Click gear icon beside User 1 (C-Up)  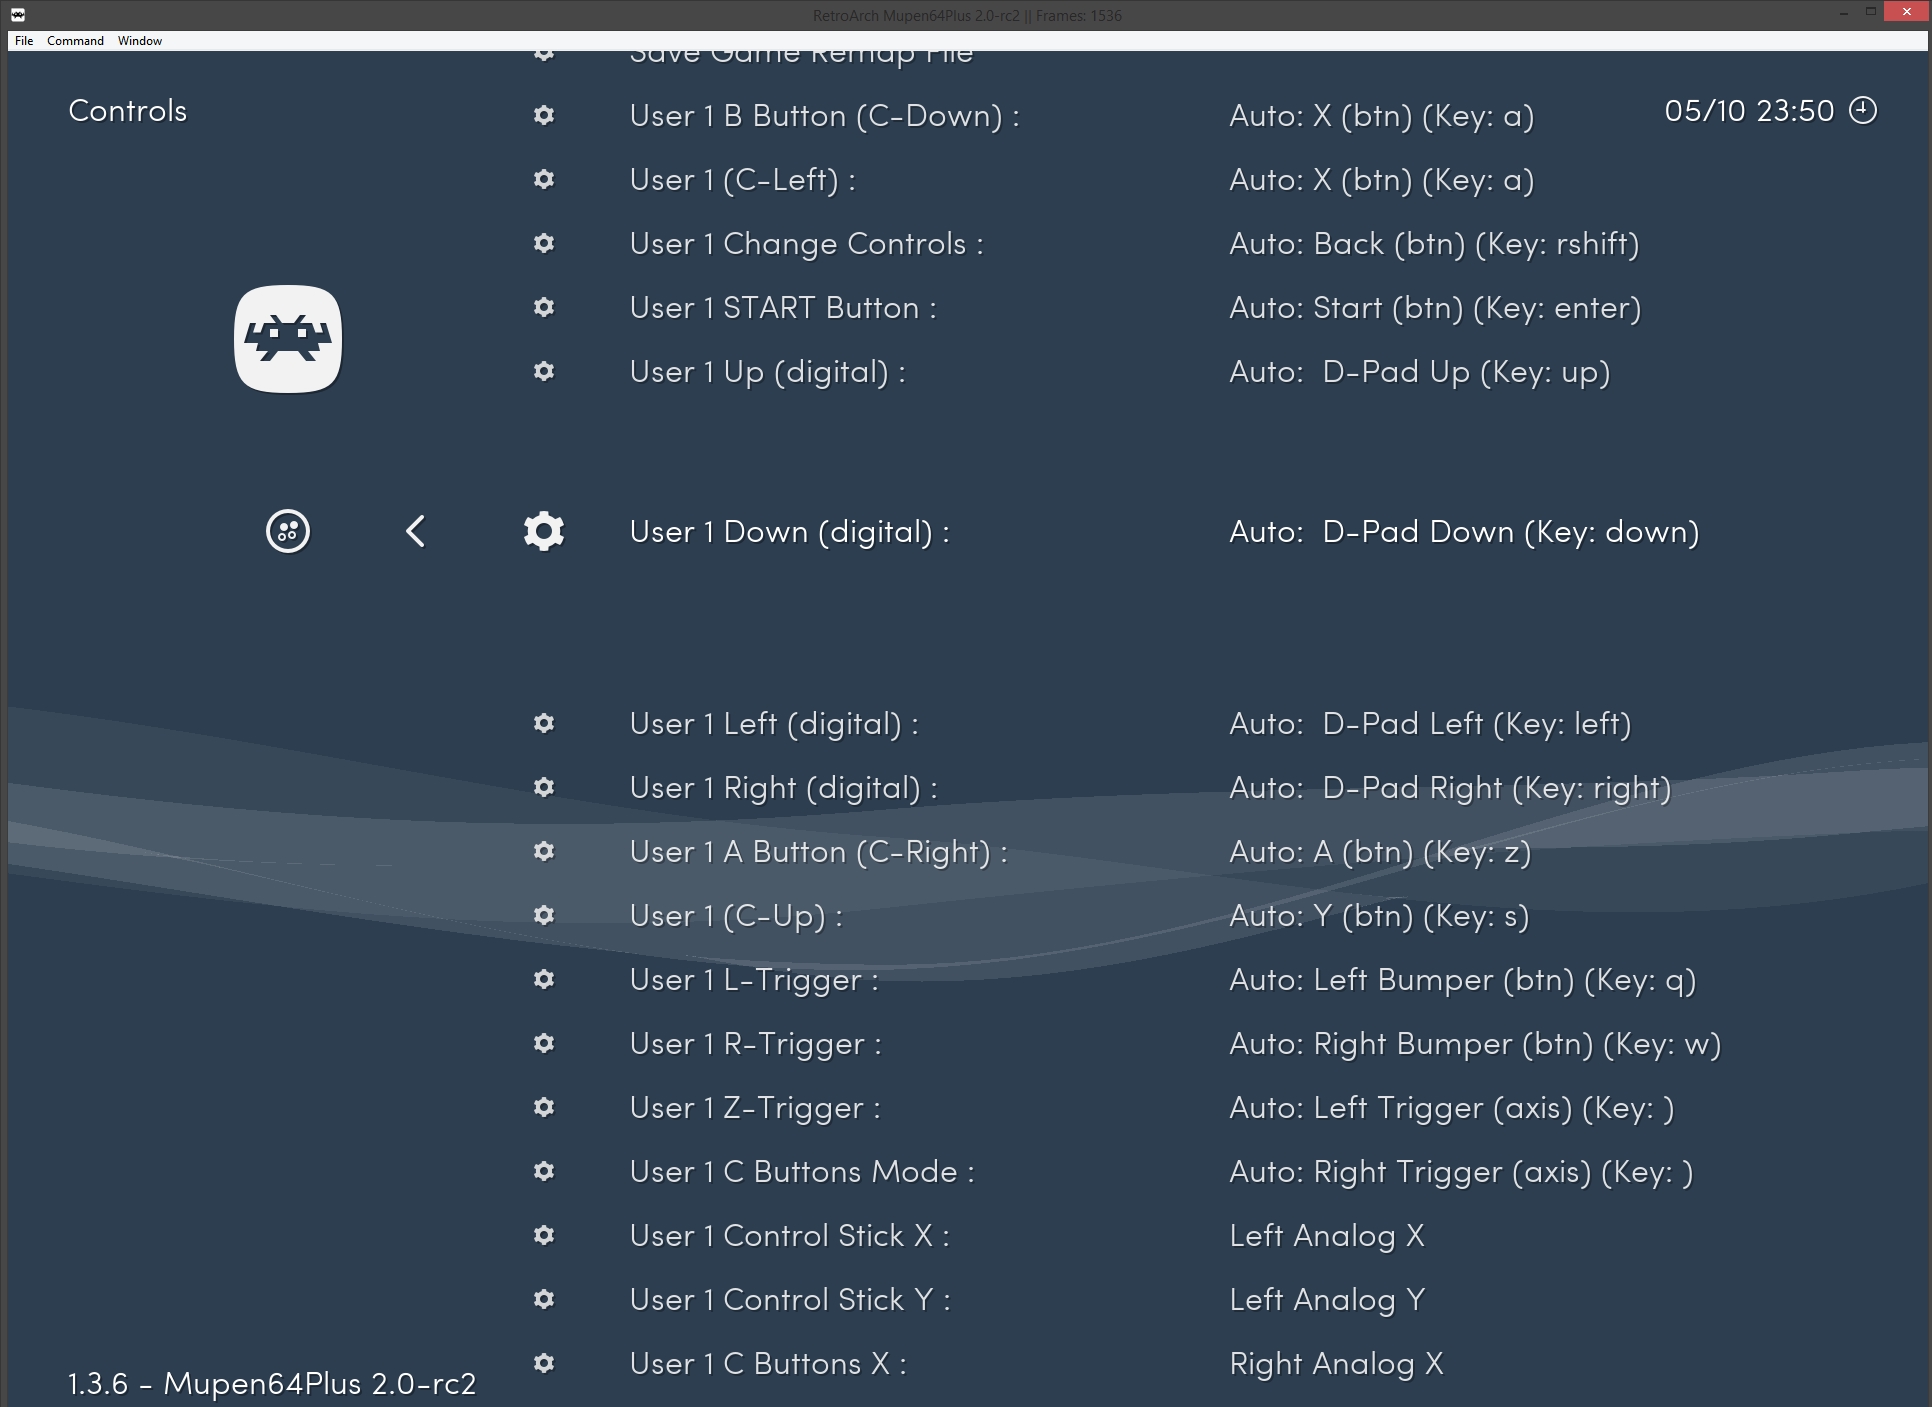[x=544, y=915]
